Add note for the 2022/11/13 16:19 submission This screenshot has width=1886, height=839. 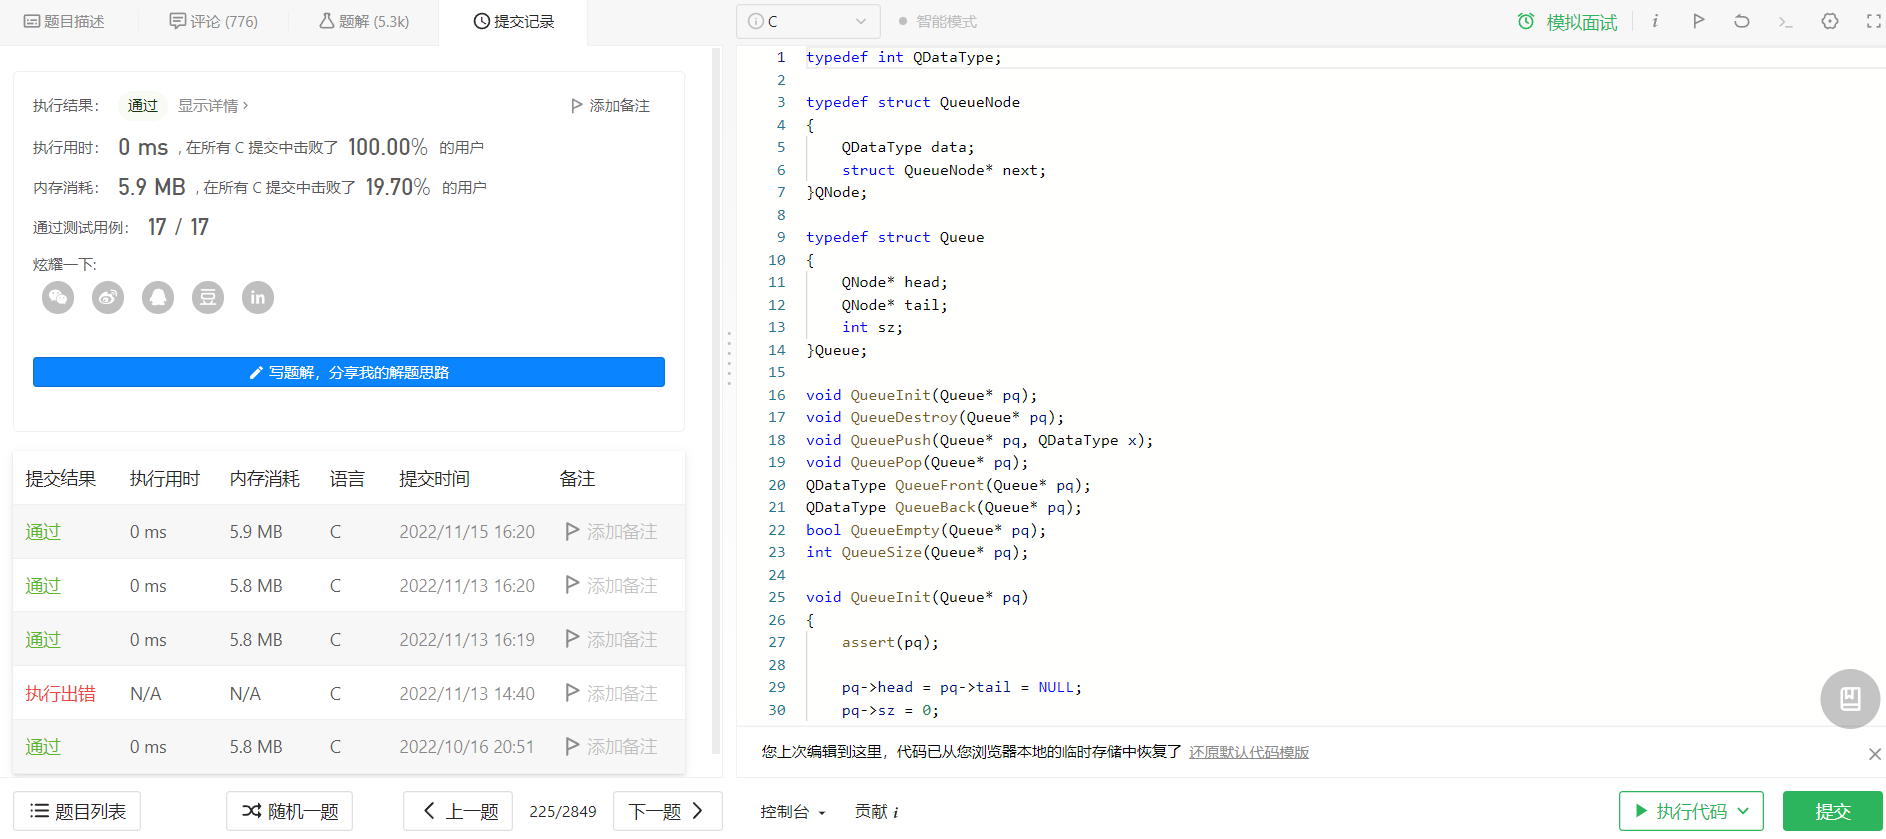click(611, 640)
